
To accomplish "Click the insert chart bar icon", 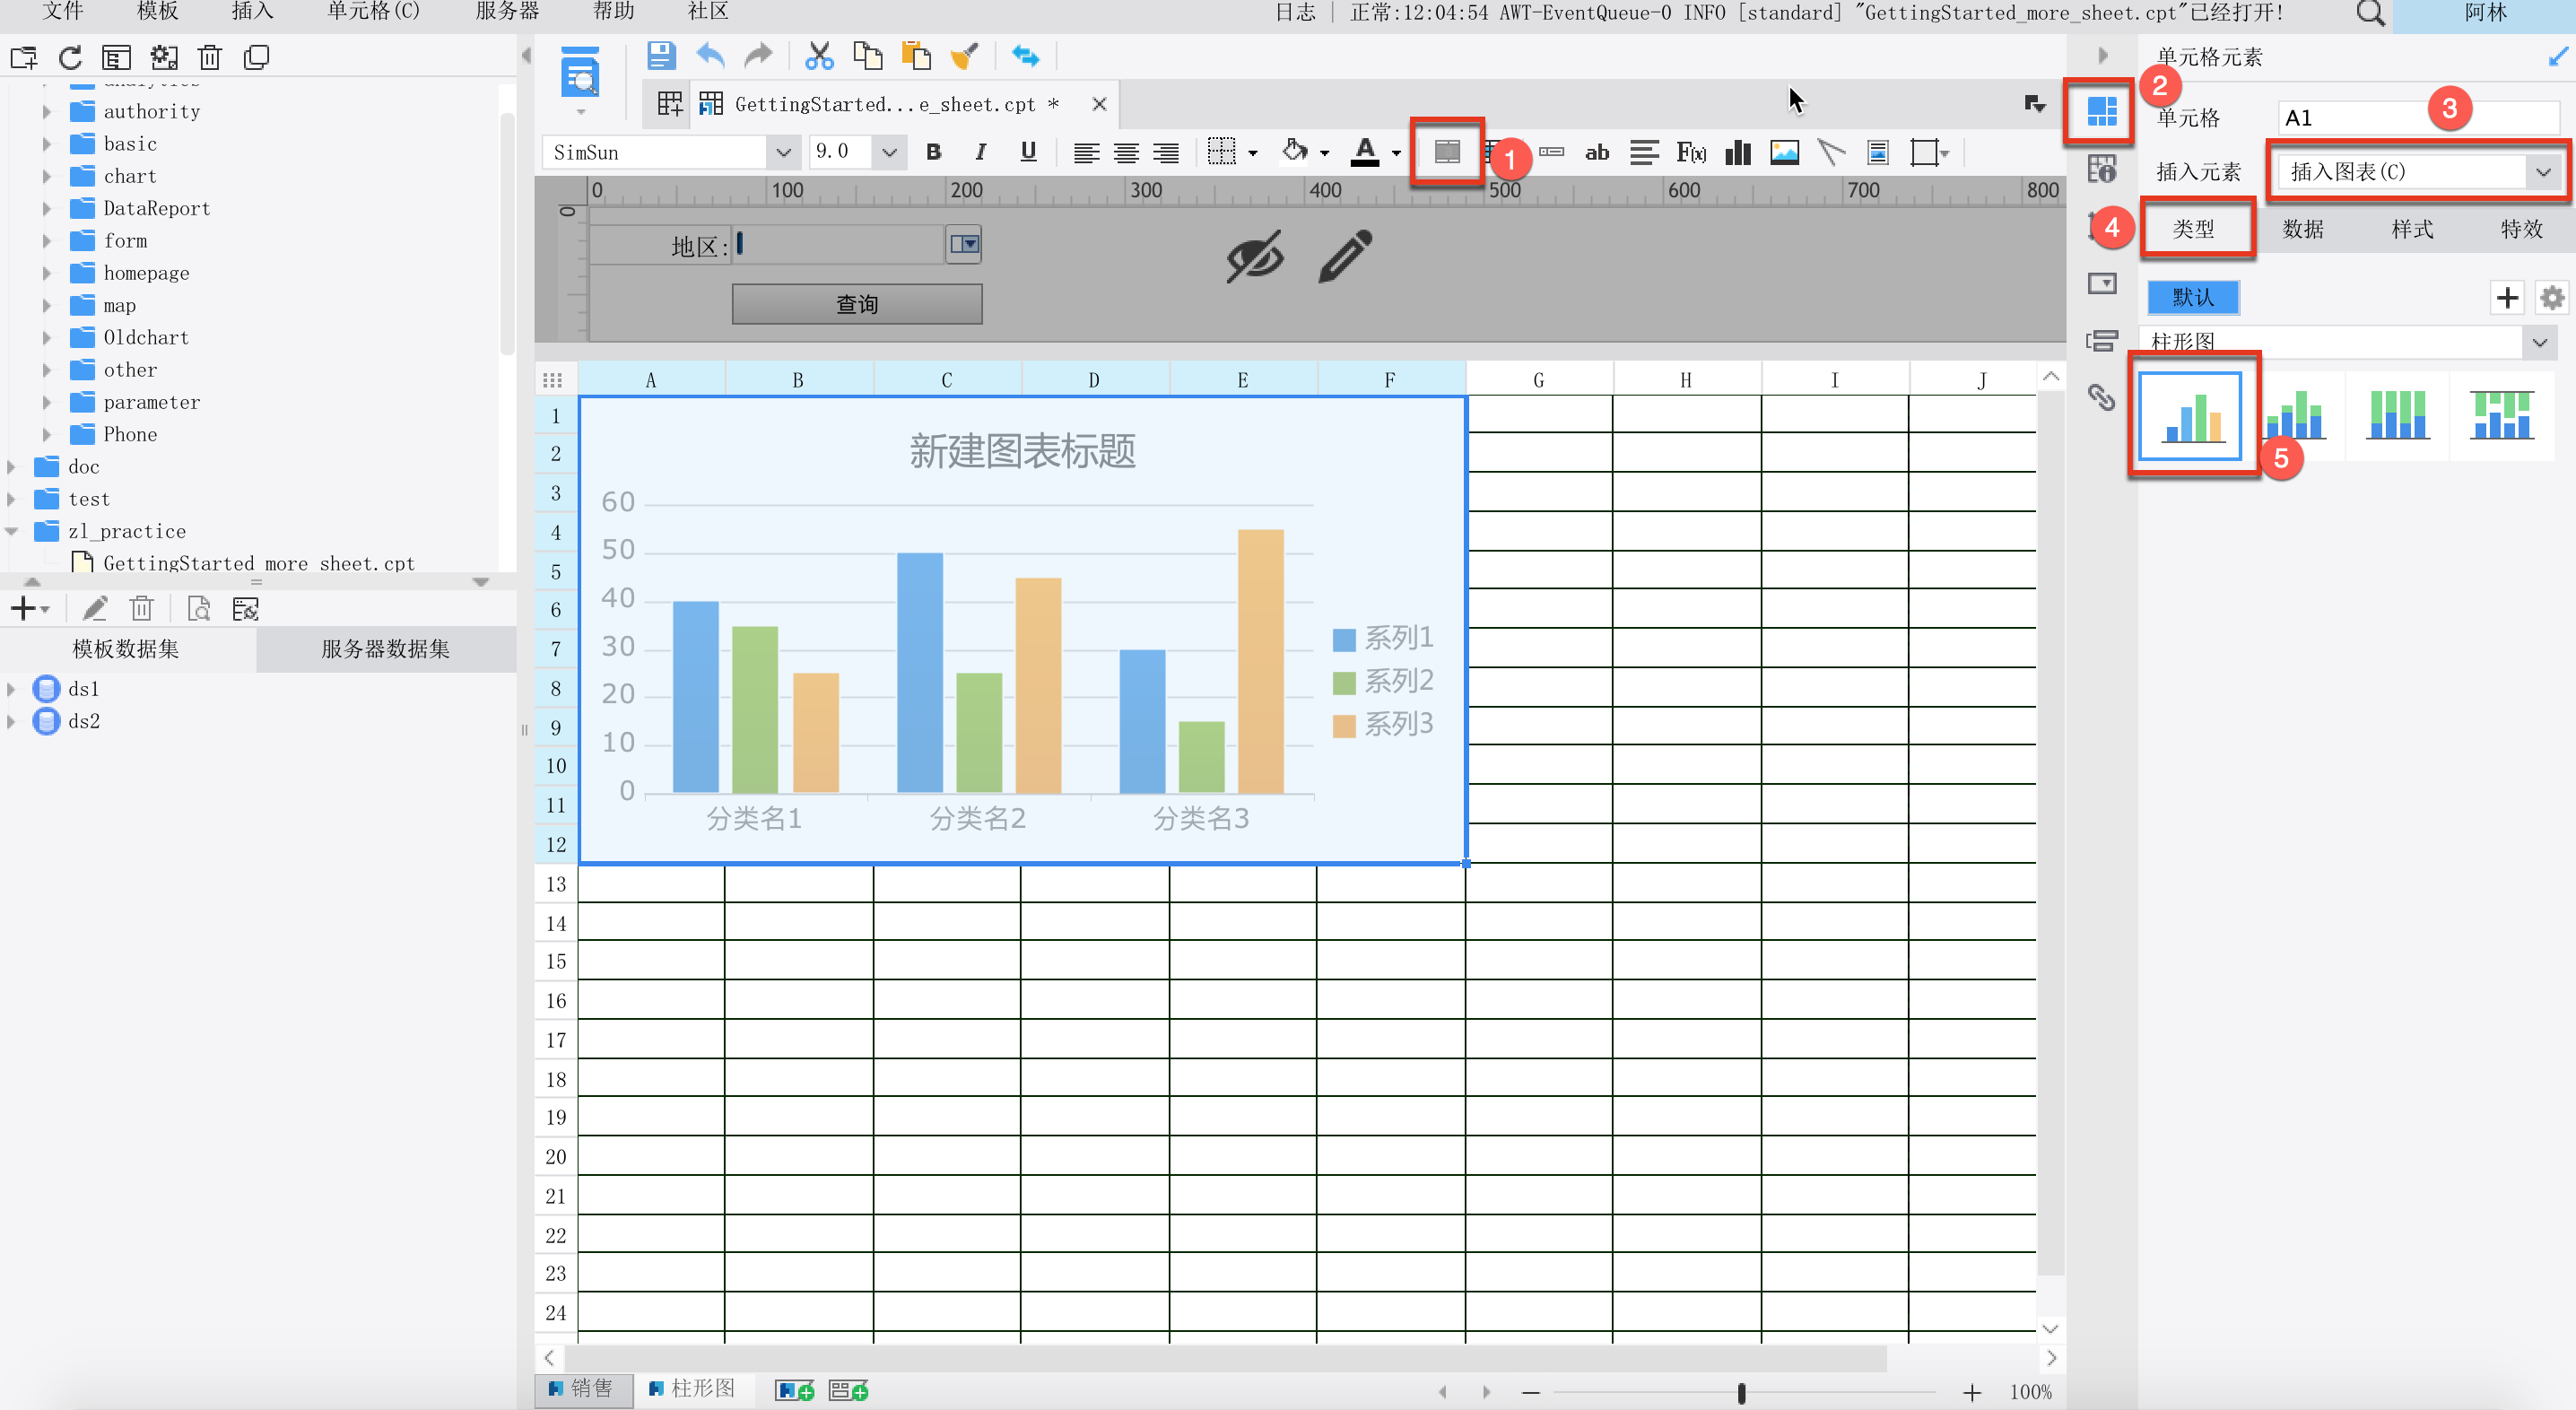I will tap(1738, 152).
